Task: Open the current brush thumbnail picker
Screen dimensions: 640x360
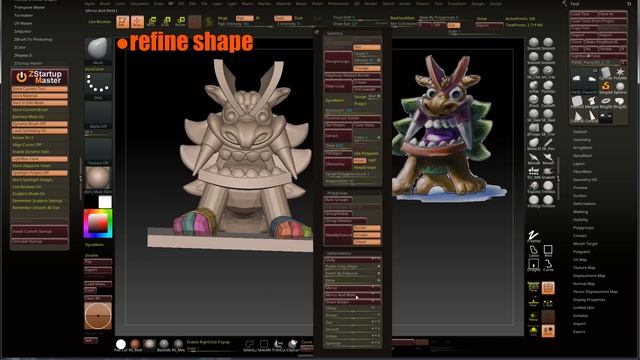Action: pos(98,51)
